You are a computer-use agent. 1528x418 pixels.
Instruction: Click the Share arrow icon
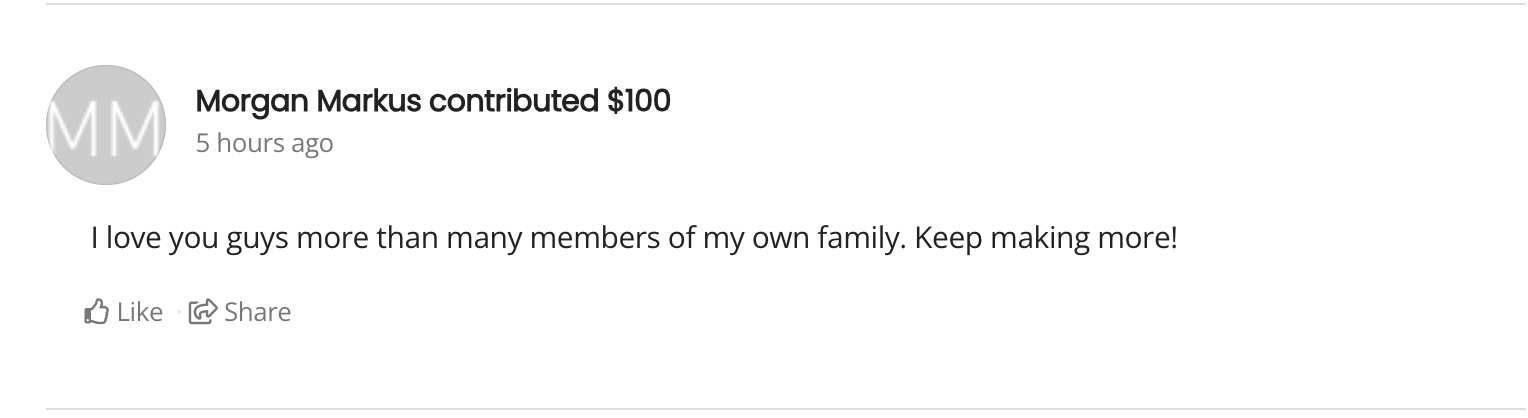pyautogui.click(x=203, y=312)
